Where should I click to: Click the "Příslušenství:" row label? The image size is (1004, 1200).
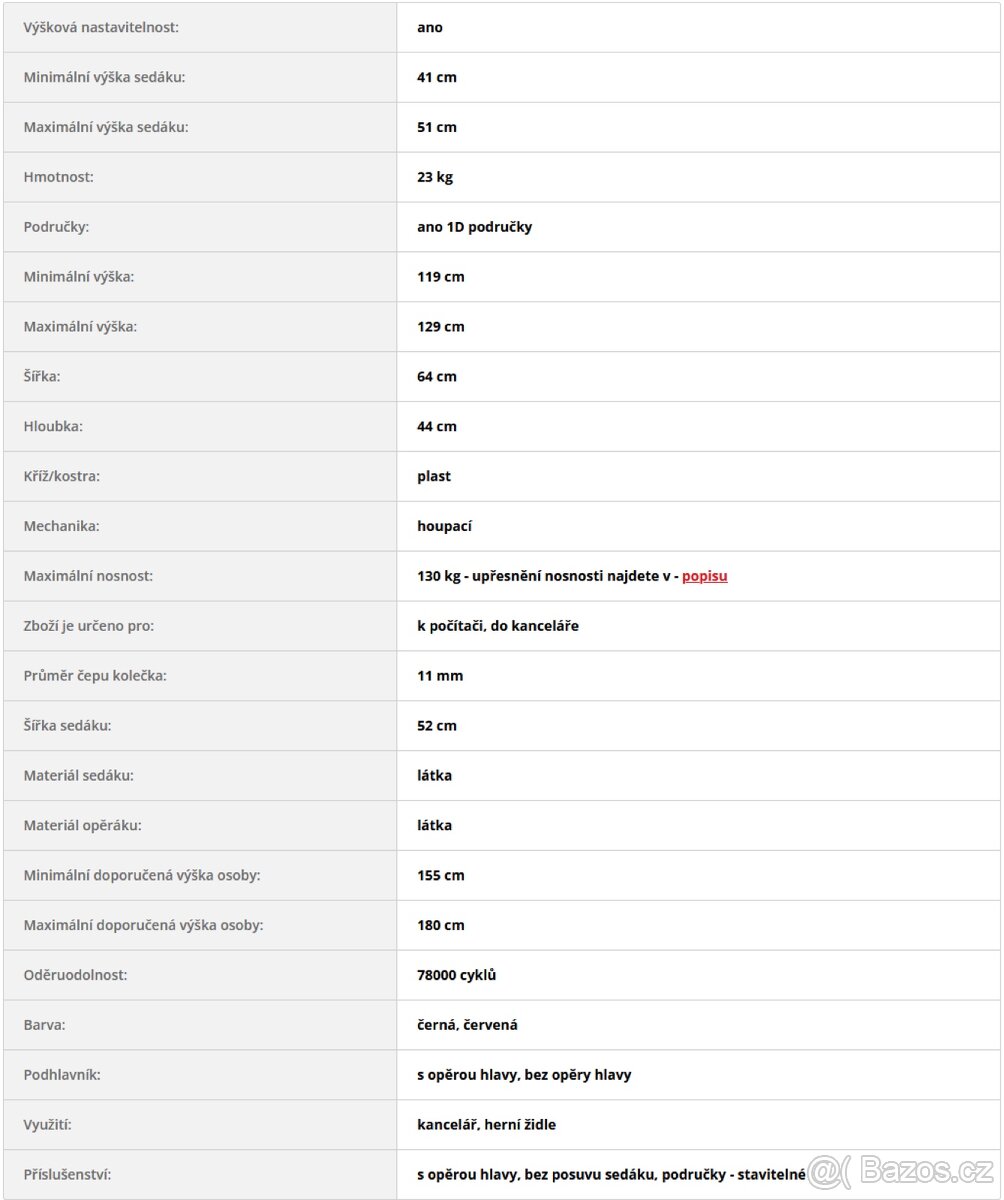click(x=67, y=1175)
